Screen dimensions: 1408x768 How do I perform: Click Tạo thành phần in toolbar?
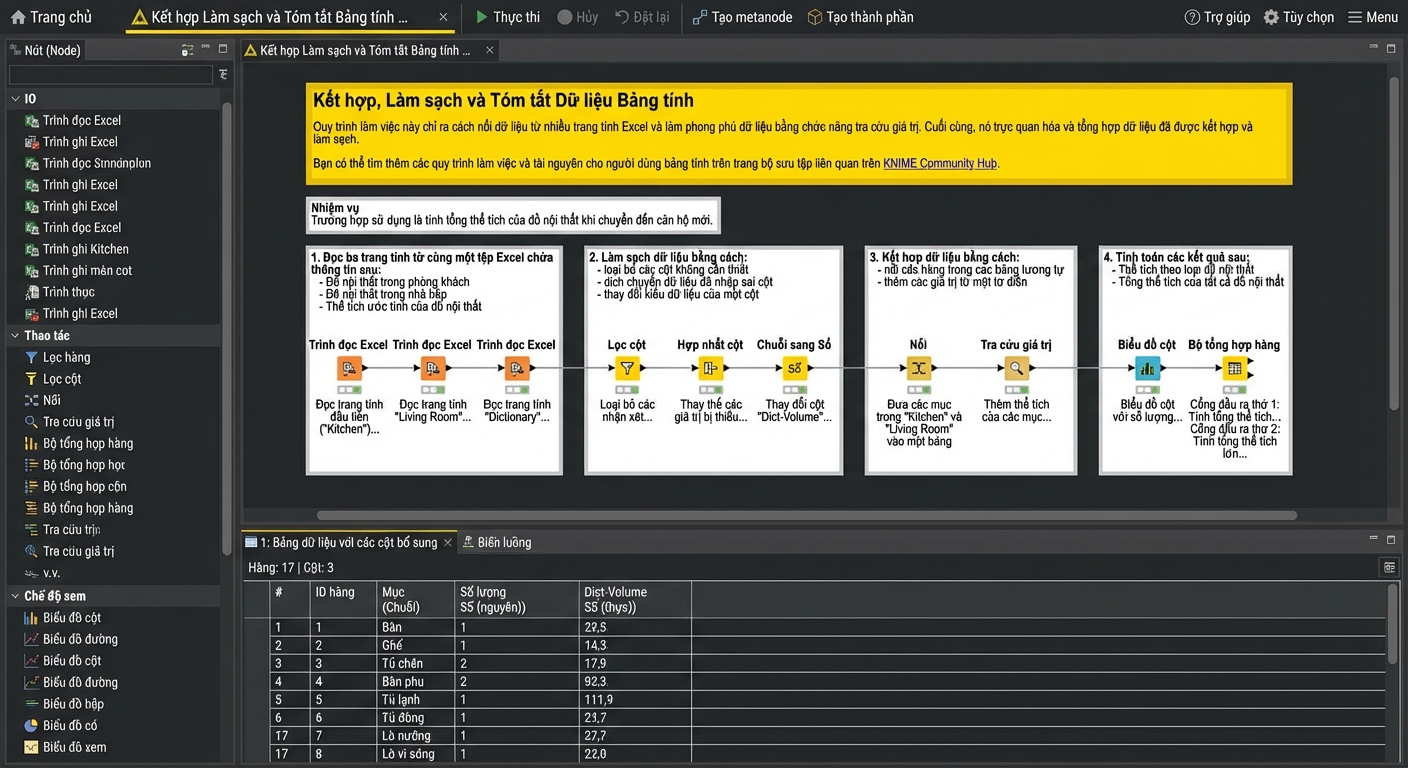860,17
